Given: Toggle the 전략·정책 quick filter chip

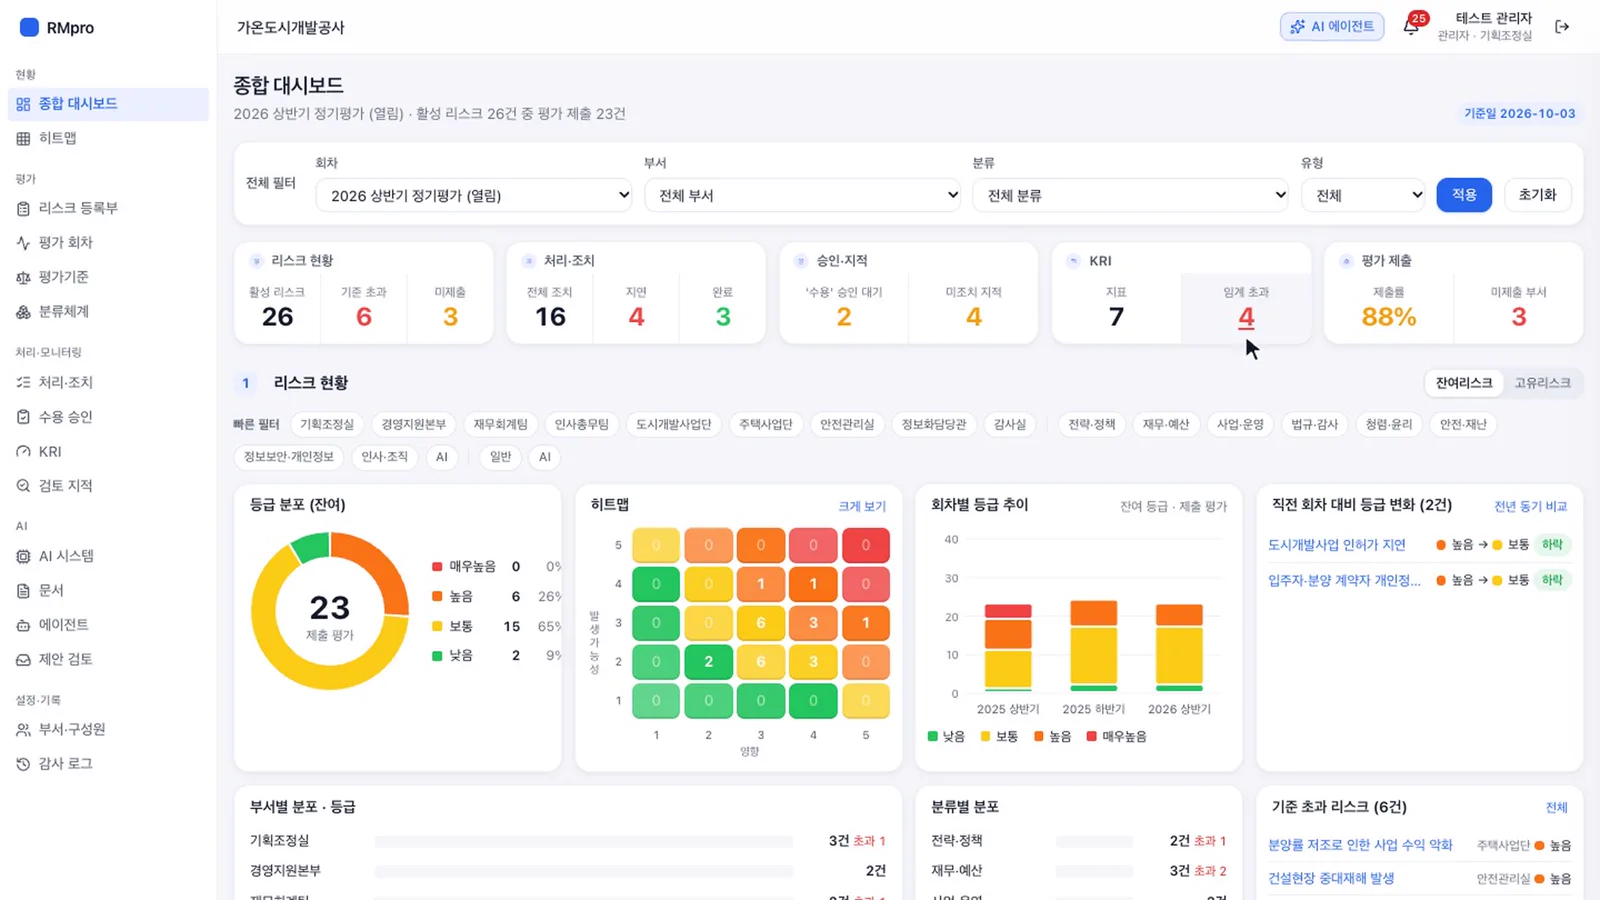Looking at the screenshot, I should pyautogui.click(x=1091, y=424).
